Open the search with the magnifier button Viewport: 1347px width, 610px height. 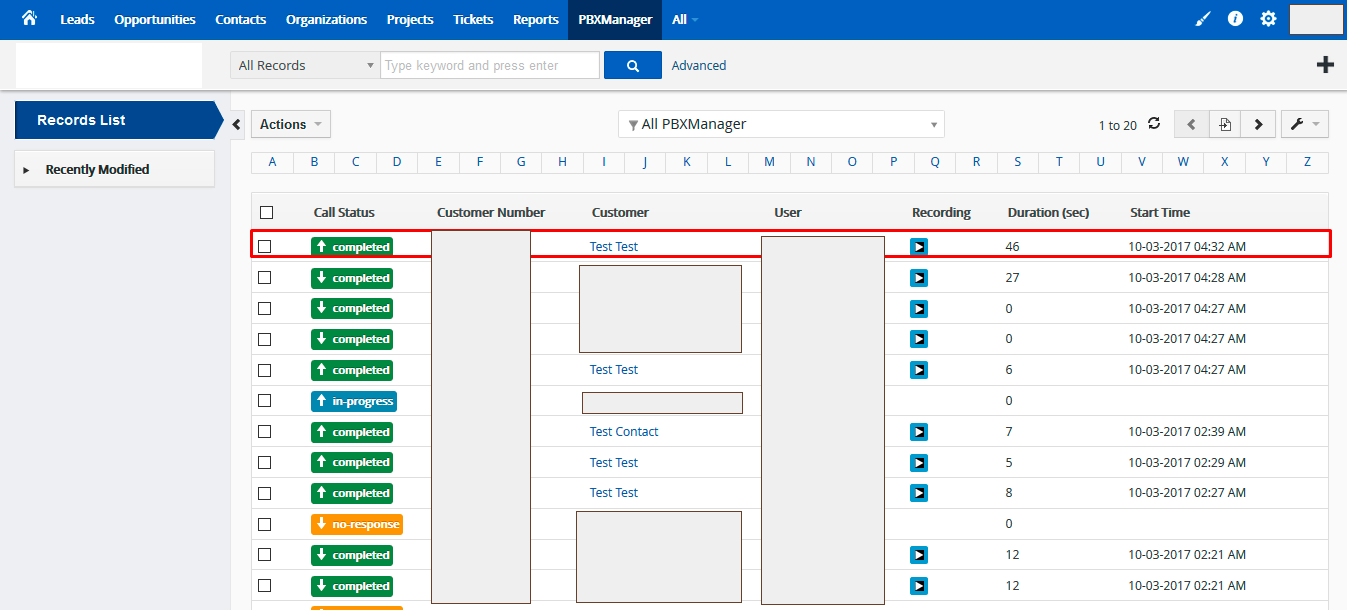coord(632,64)
